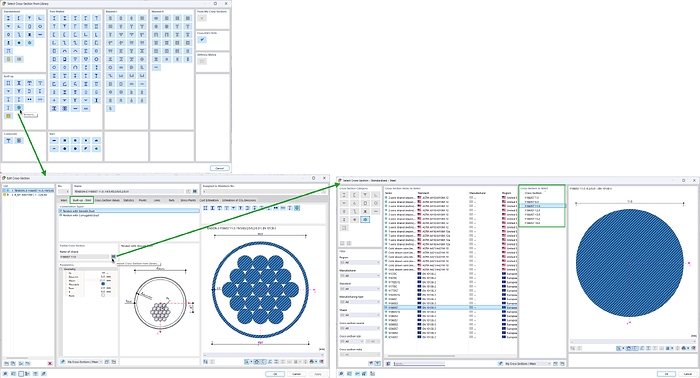This screenshot has height=378, width=700.
Task: Toggle the Position option in Geometry parameters
Action: point(103,284)
